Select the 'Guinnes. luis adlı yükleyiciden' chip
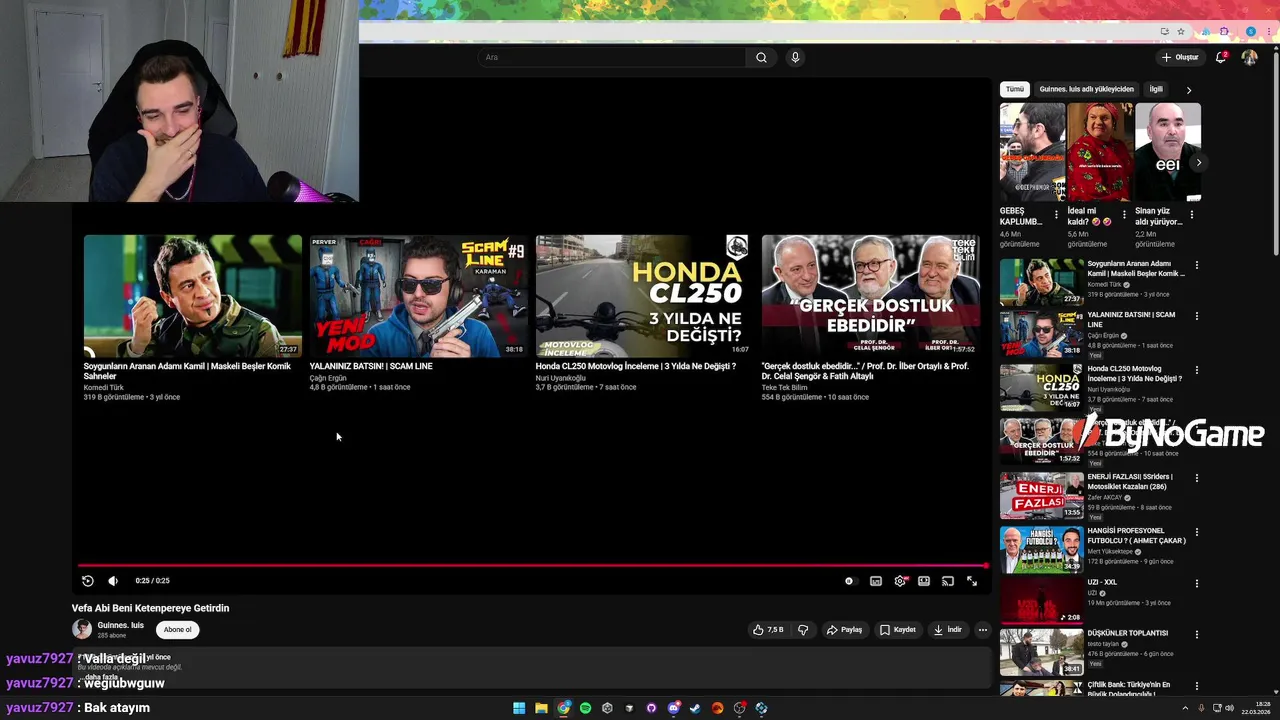 (1087, 89)
